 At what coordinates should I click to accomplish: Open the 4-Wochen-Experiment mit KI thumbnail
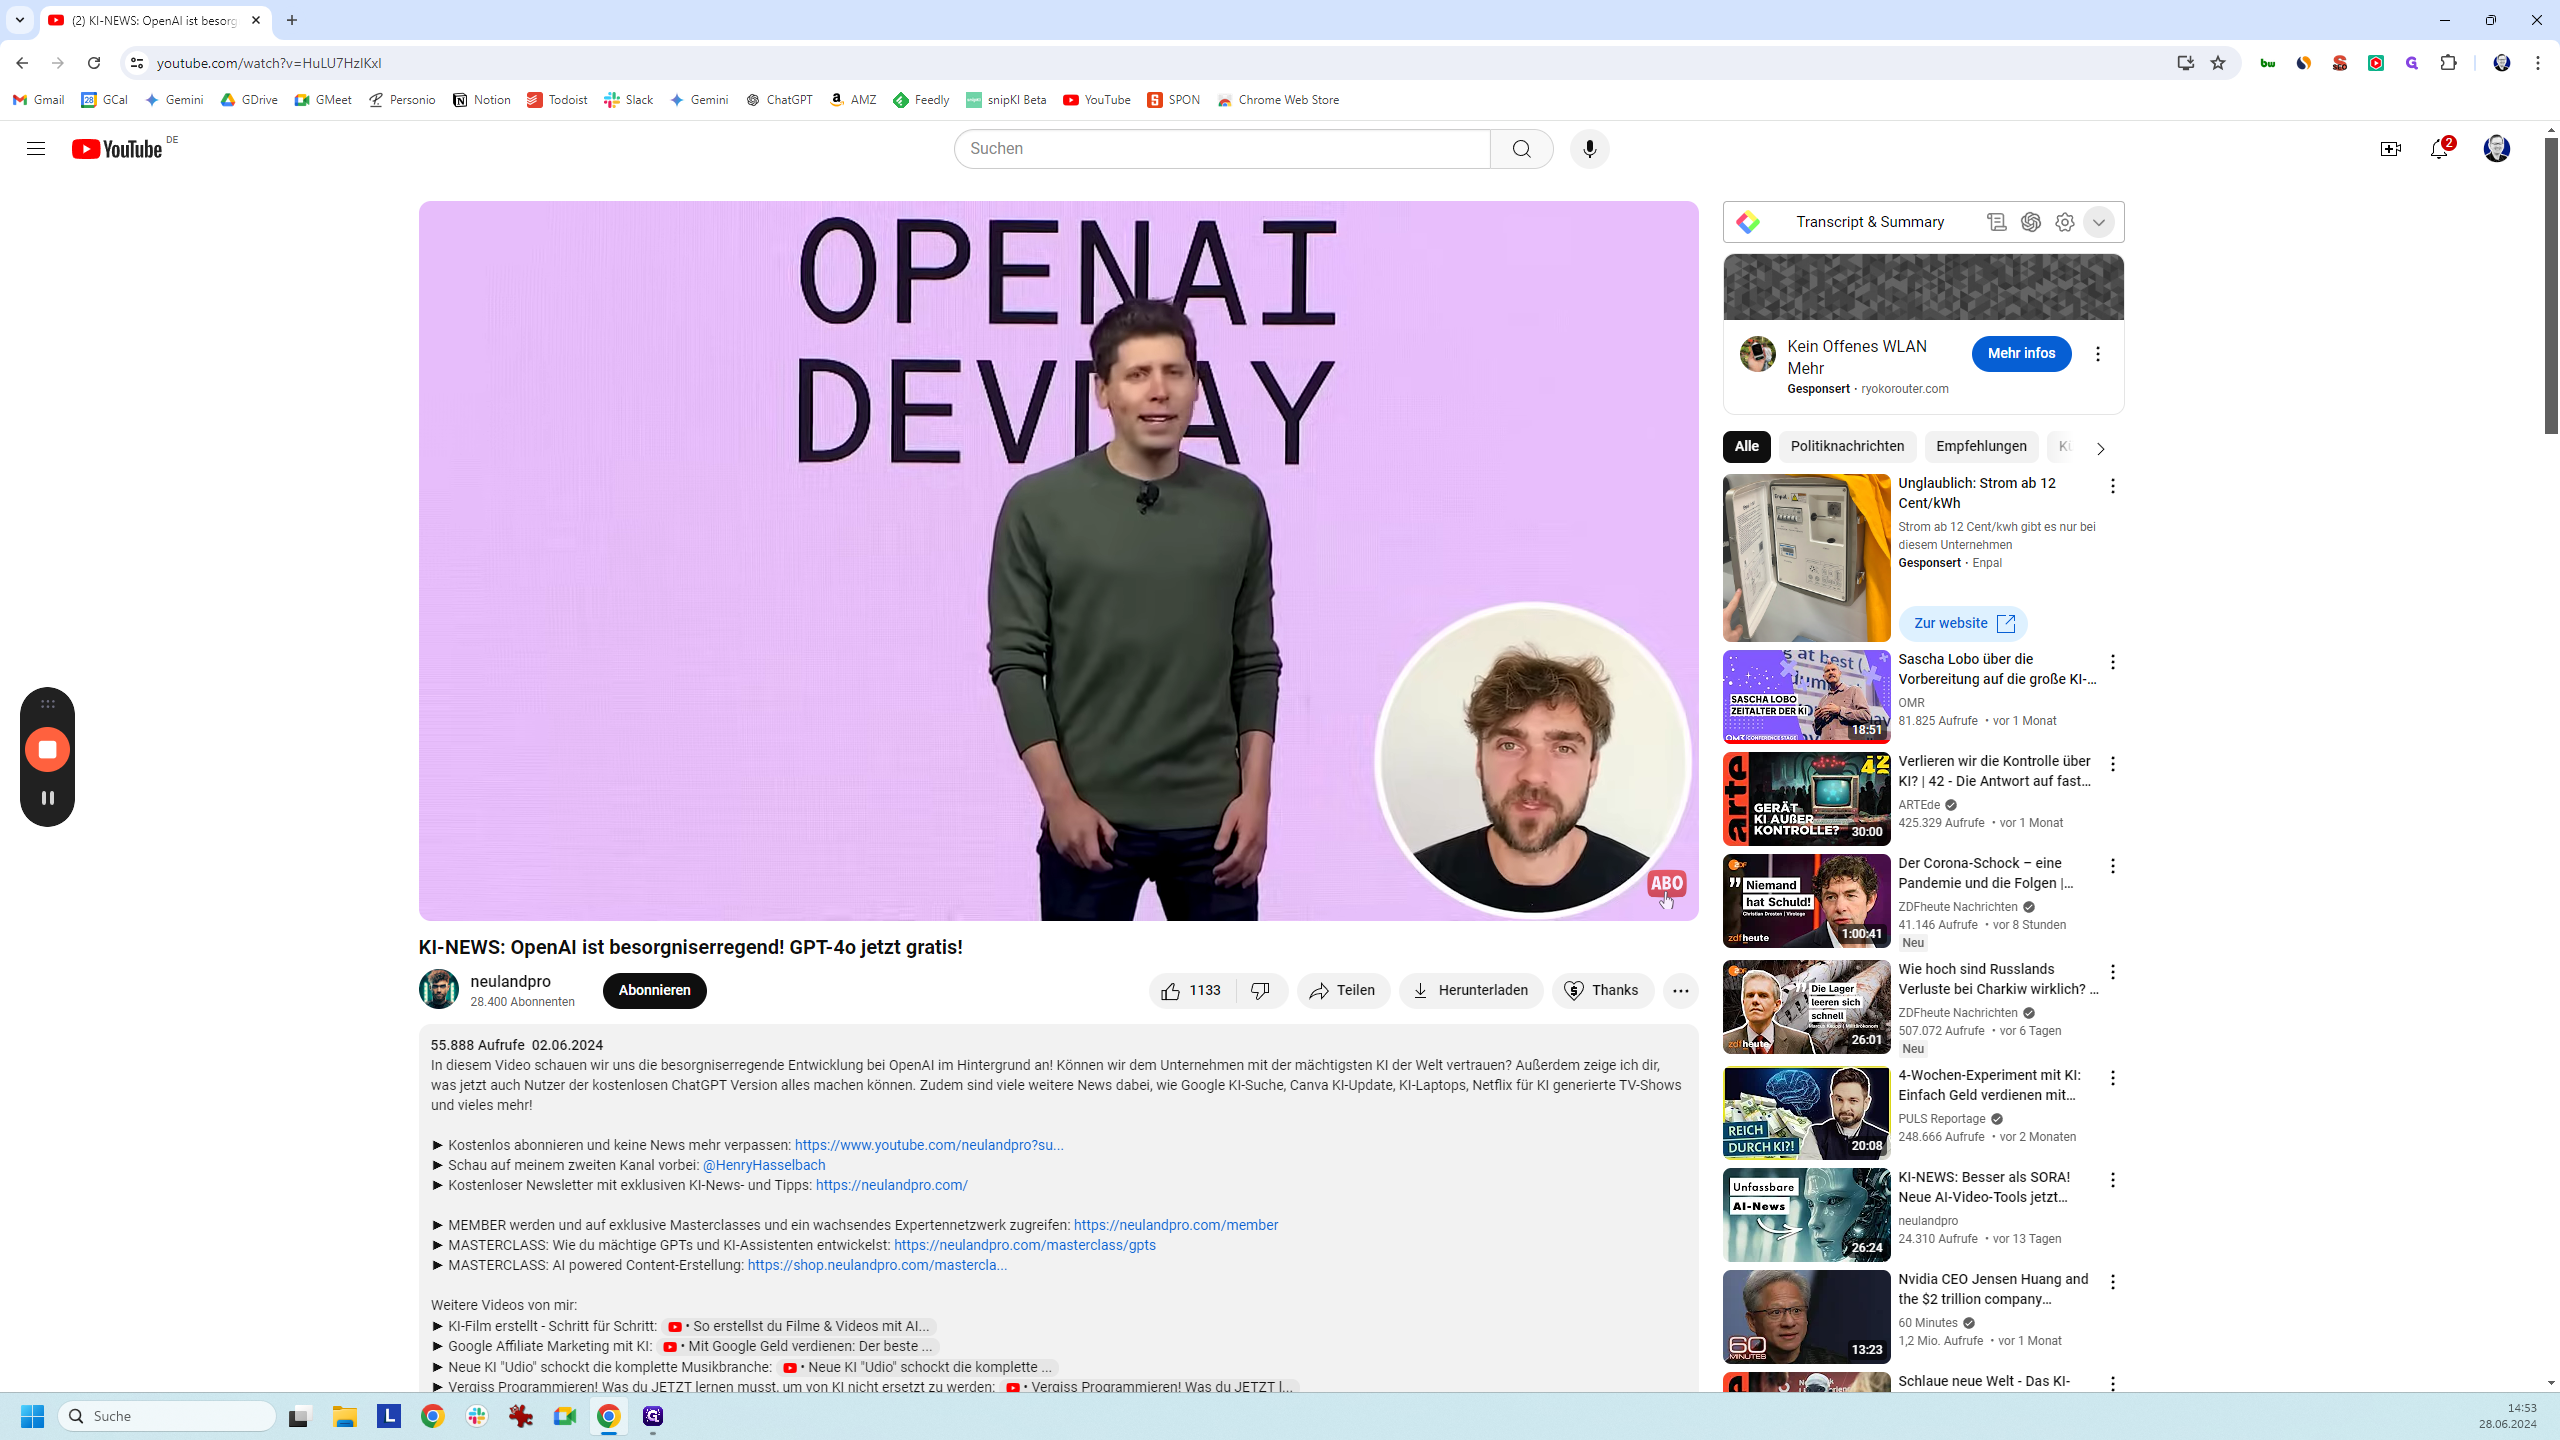tap(1806, 1113)
